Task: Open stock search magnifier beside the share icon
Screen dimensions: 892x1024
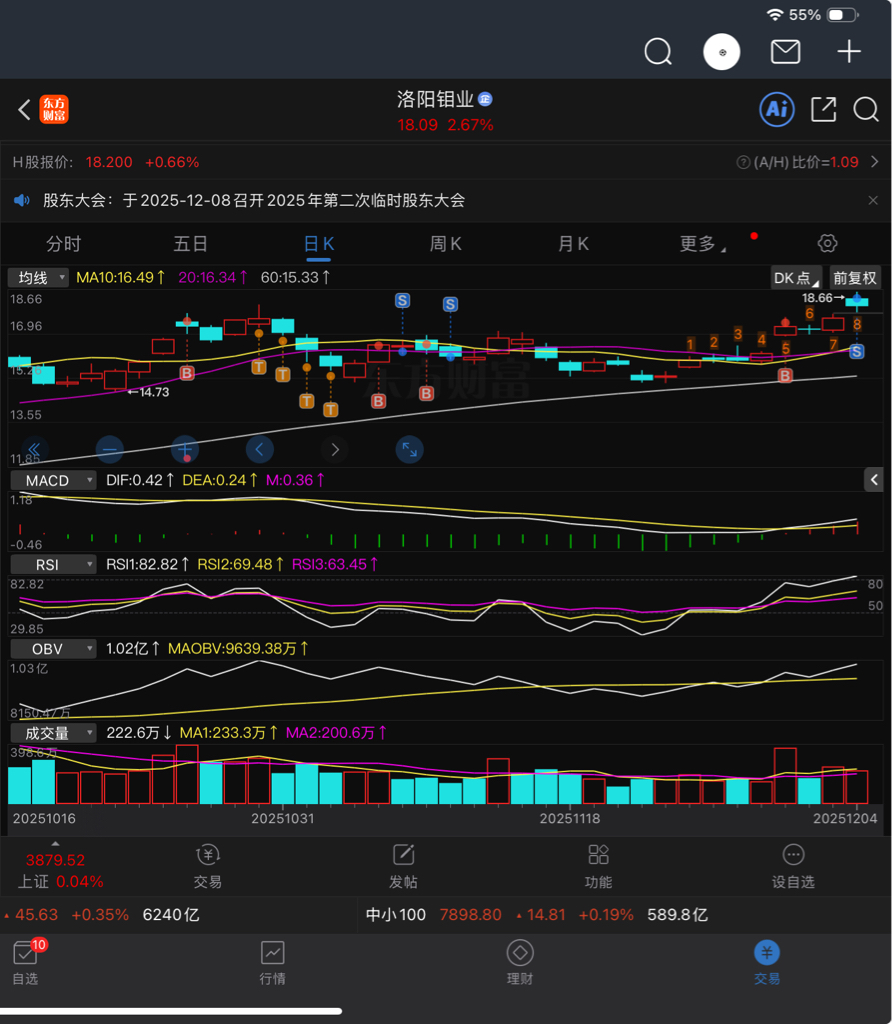Action: pos(866,109)
